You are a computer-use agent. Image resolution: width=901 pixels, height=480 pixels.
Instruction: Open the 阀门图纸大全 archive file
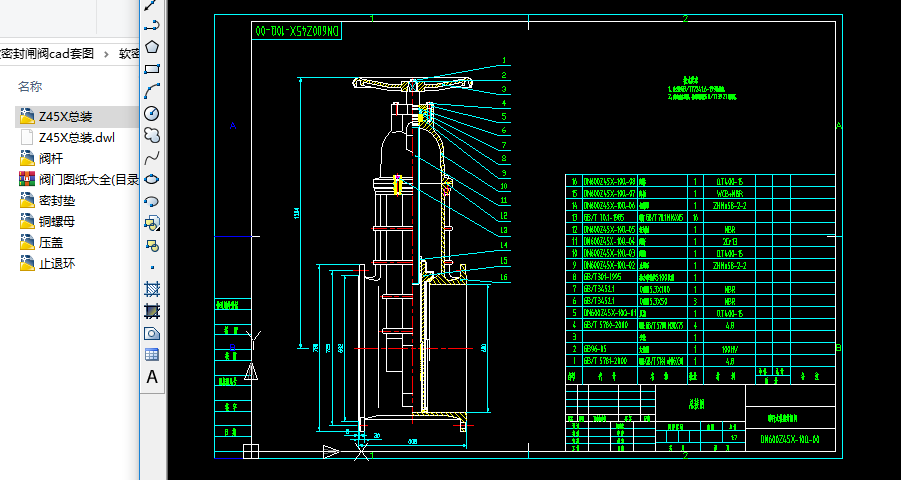(x=89, y=180)
